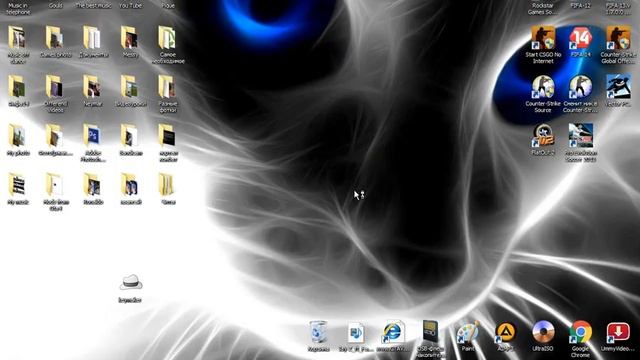Select the USB flash drive memory card icon
Screen dimensions: 640x360
[430, 339]
